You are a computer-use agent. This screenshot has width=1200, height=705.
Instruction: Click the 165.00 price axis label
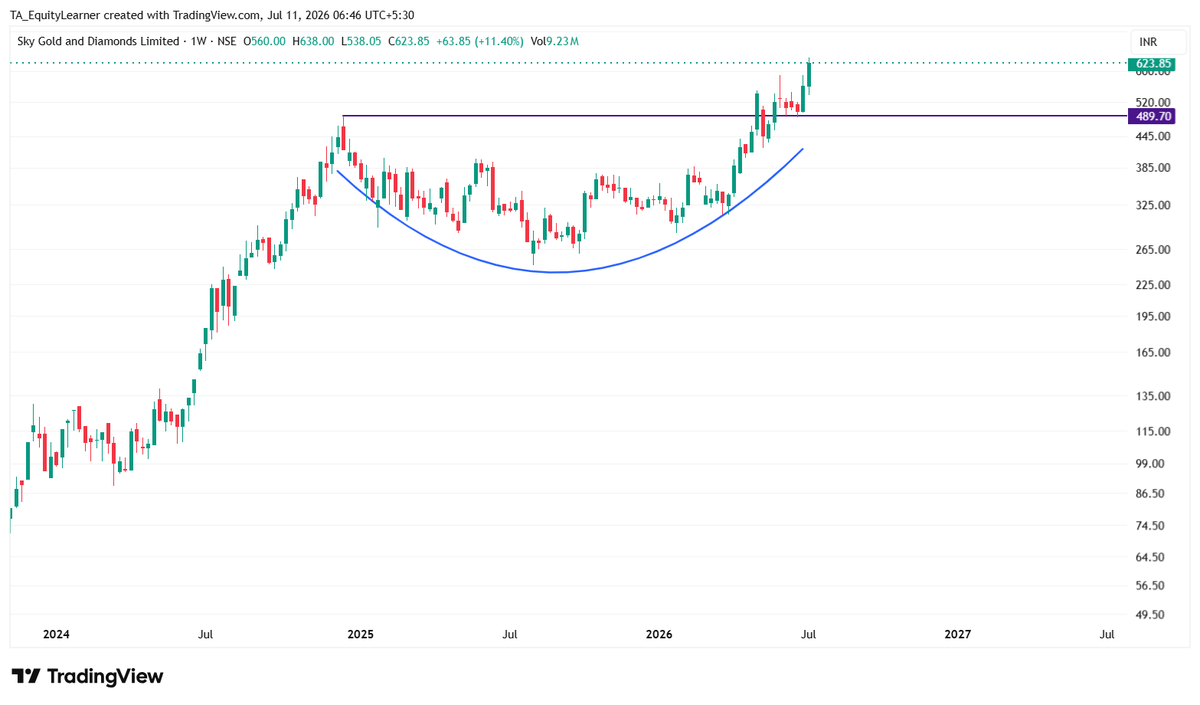click(x=1153, y=352)
